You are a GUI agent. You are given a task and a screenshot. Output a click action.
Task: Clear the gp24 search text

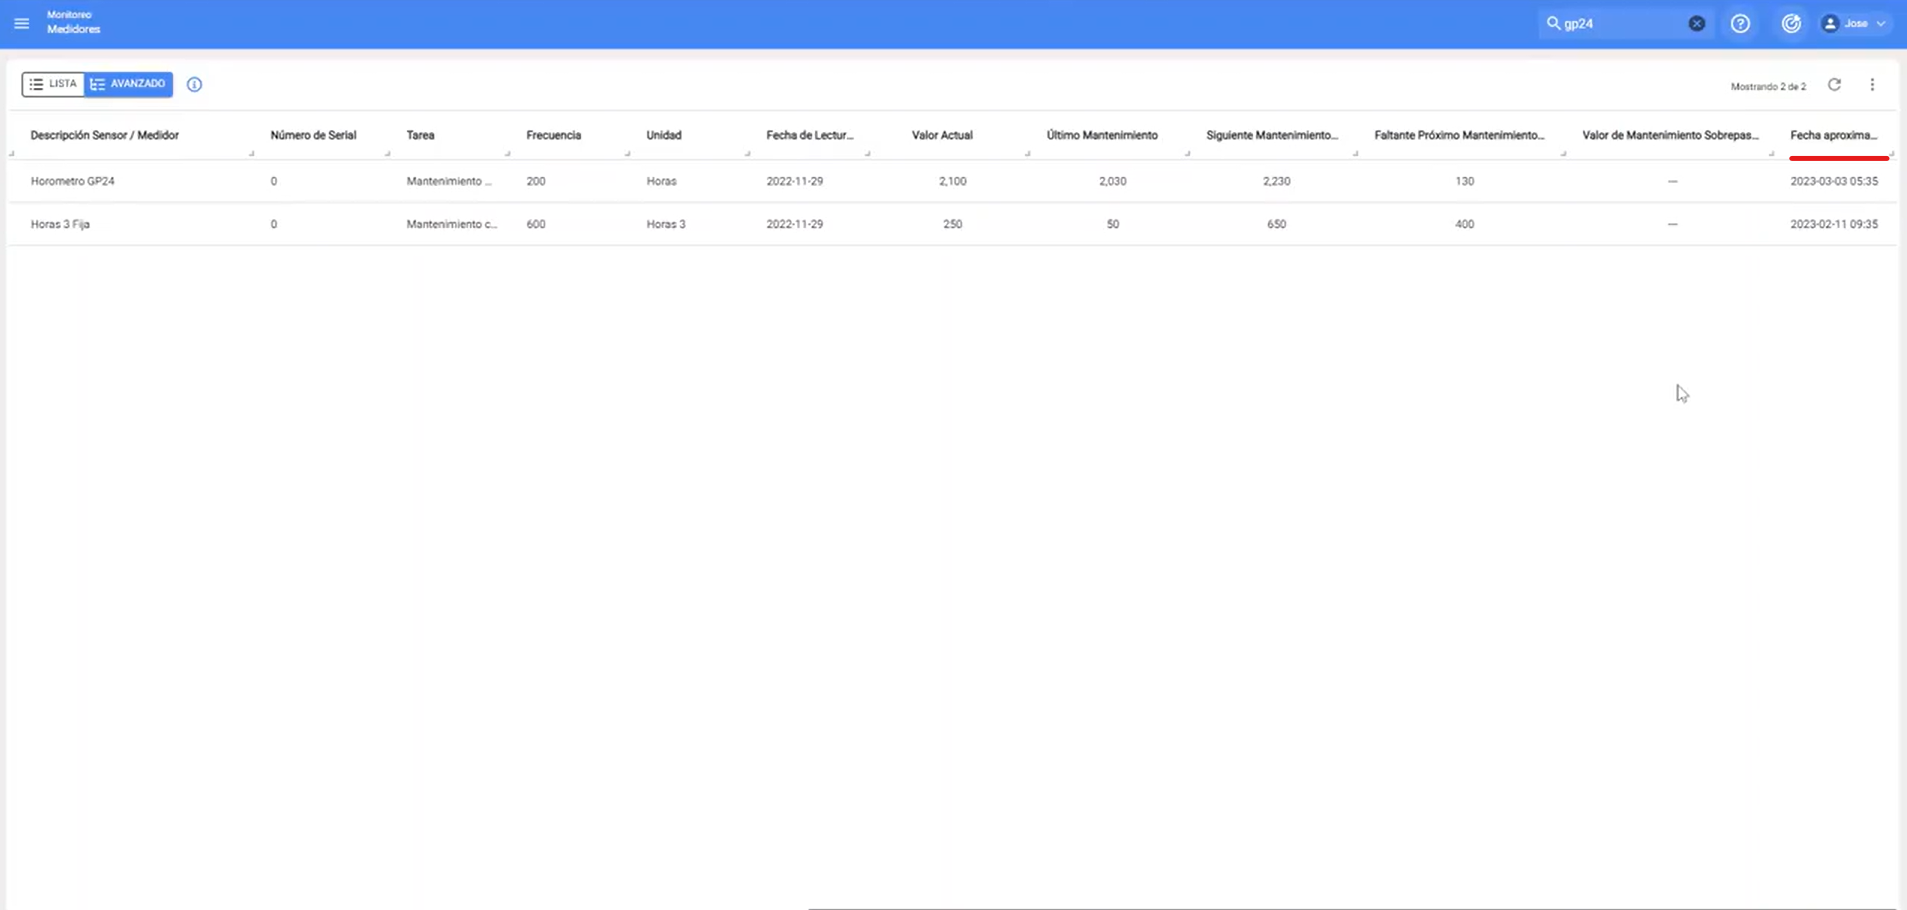click(1696, 23)
